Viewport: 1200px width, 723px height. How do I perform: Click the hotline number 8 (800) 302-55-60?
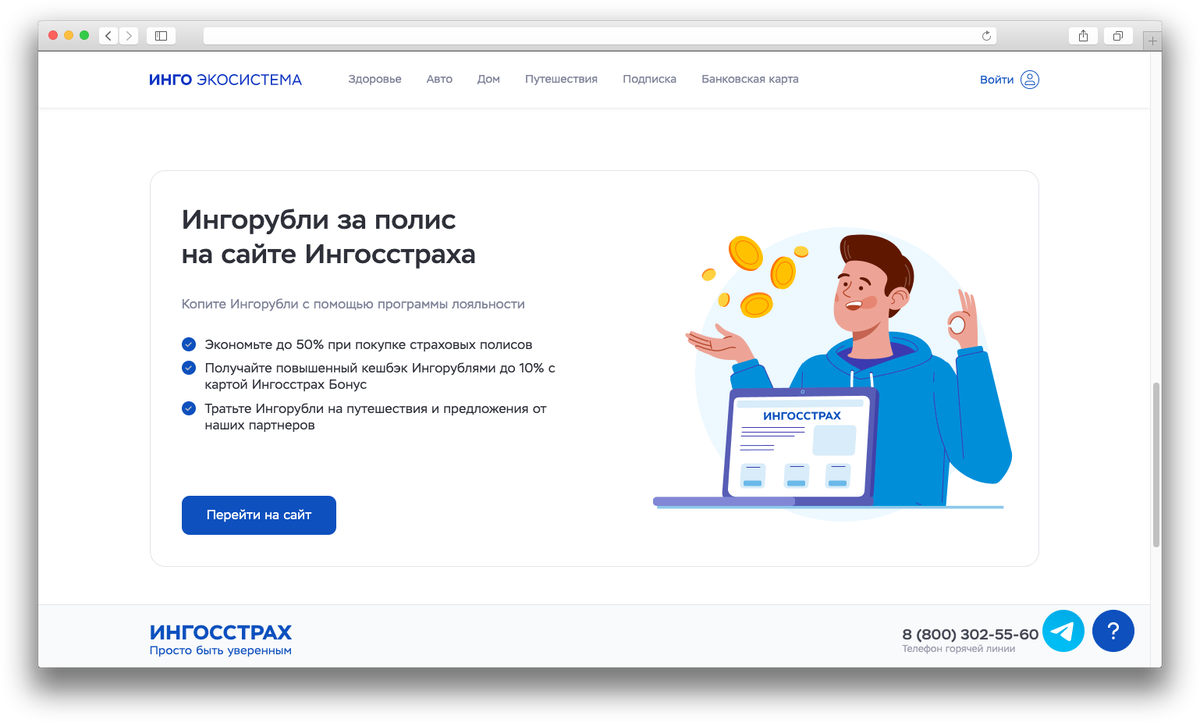point(970,634)
